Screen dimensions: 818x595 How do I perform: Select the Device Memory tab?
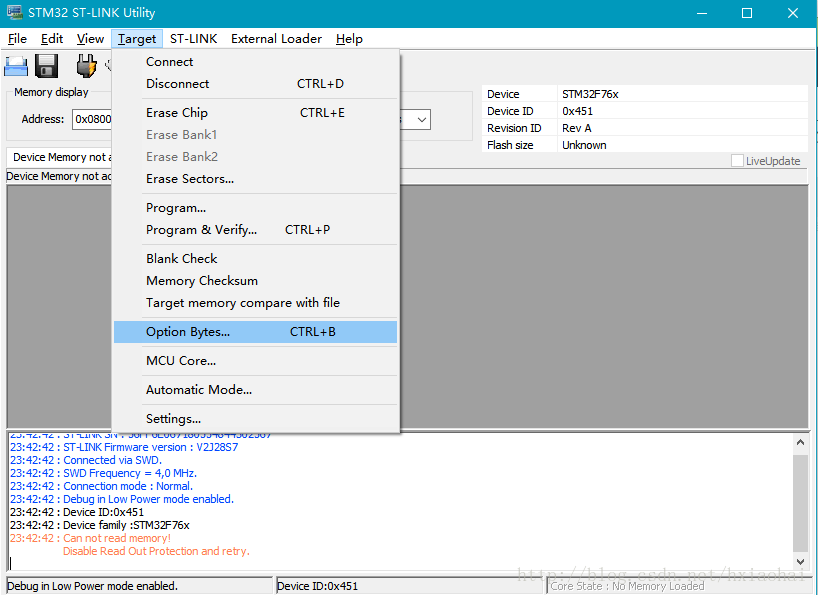point(59,157)
